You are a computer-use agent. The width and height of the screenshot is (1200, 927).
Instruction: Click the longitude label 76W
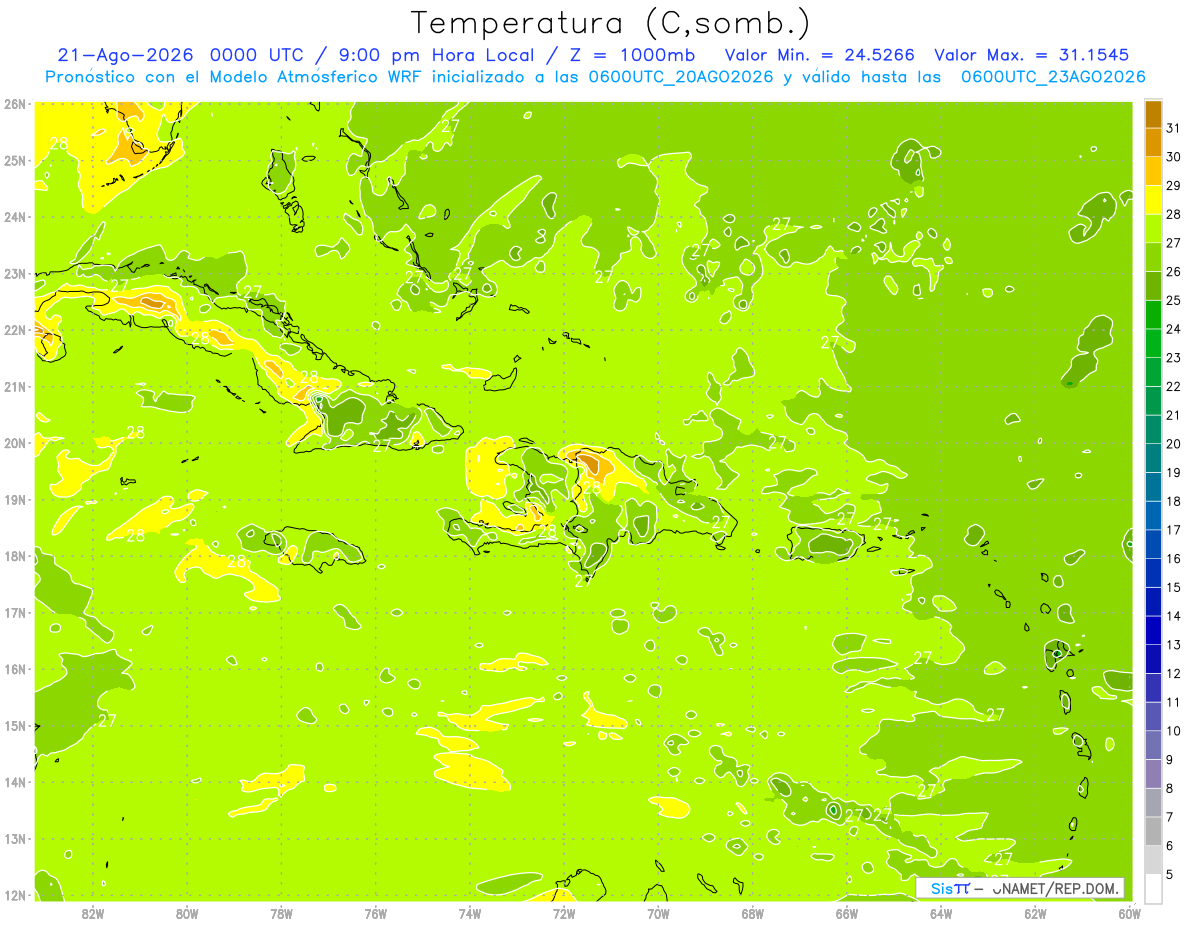(376, 914)
